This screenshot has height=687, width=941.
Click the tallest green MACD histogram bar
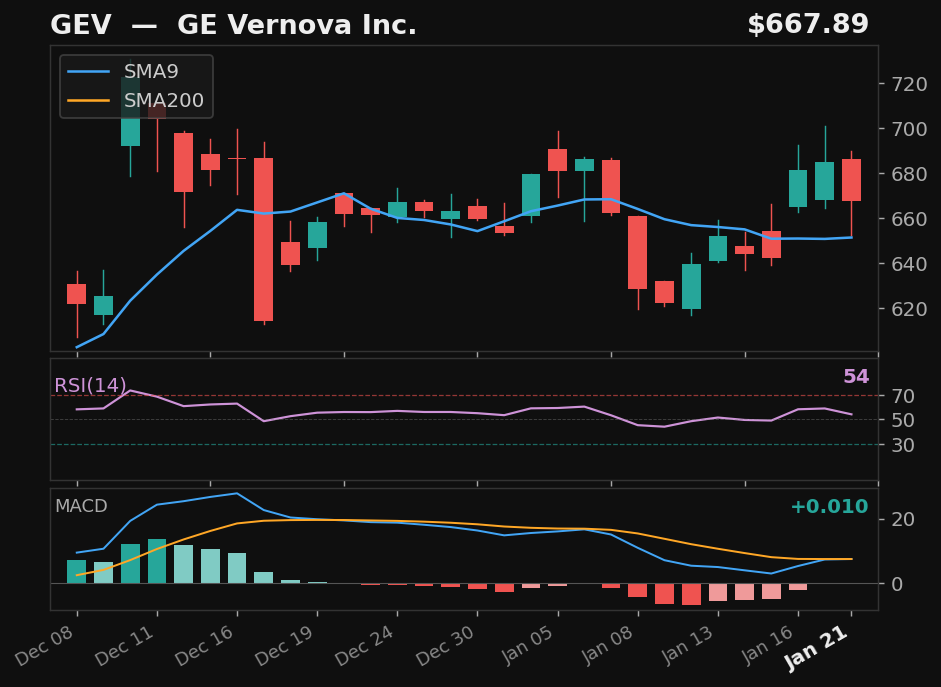[157, 561]
